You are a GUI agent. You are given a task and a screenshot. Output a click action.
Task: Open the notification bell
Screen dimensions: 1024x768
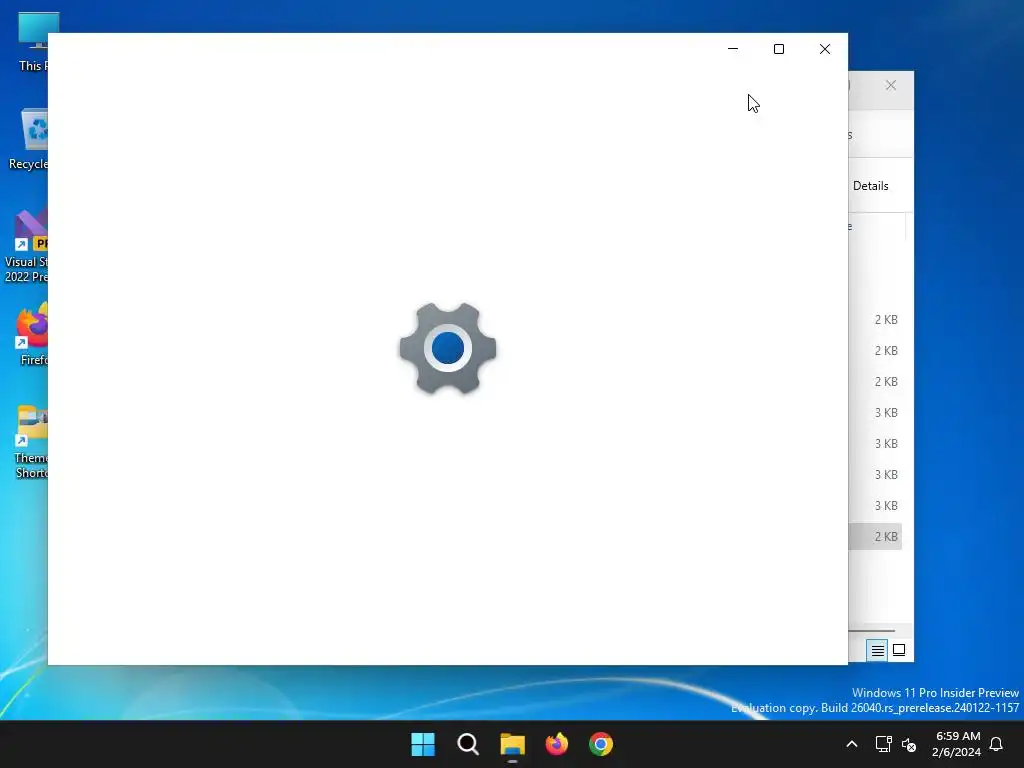(x=996, y=744)
